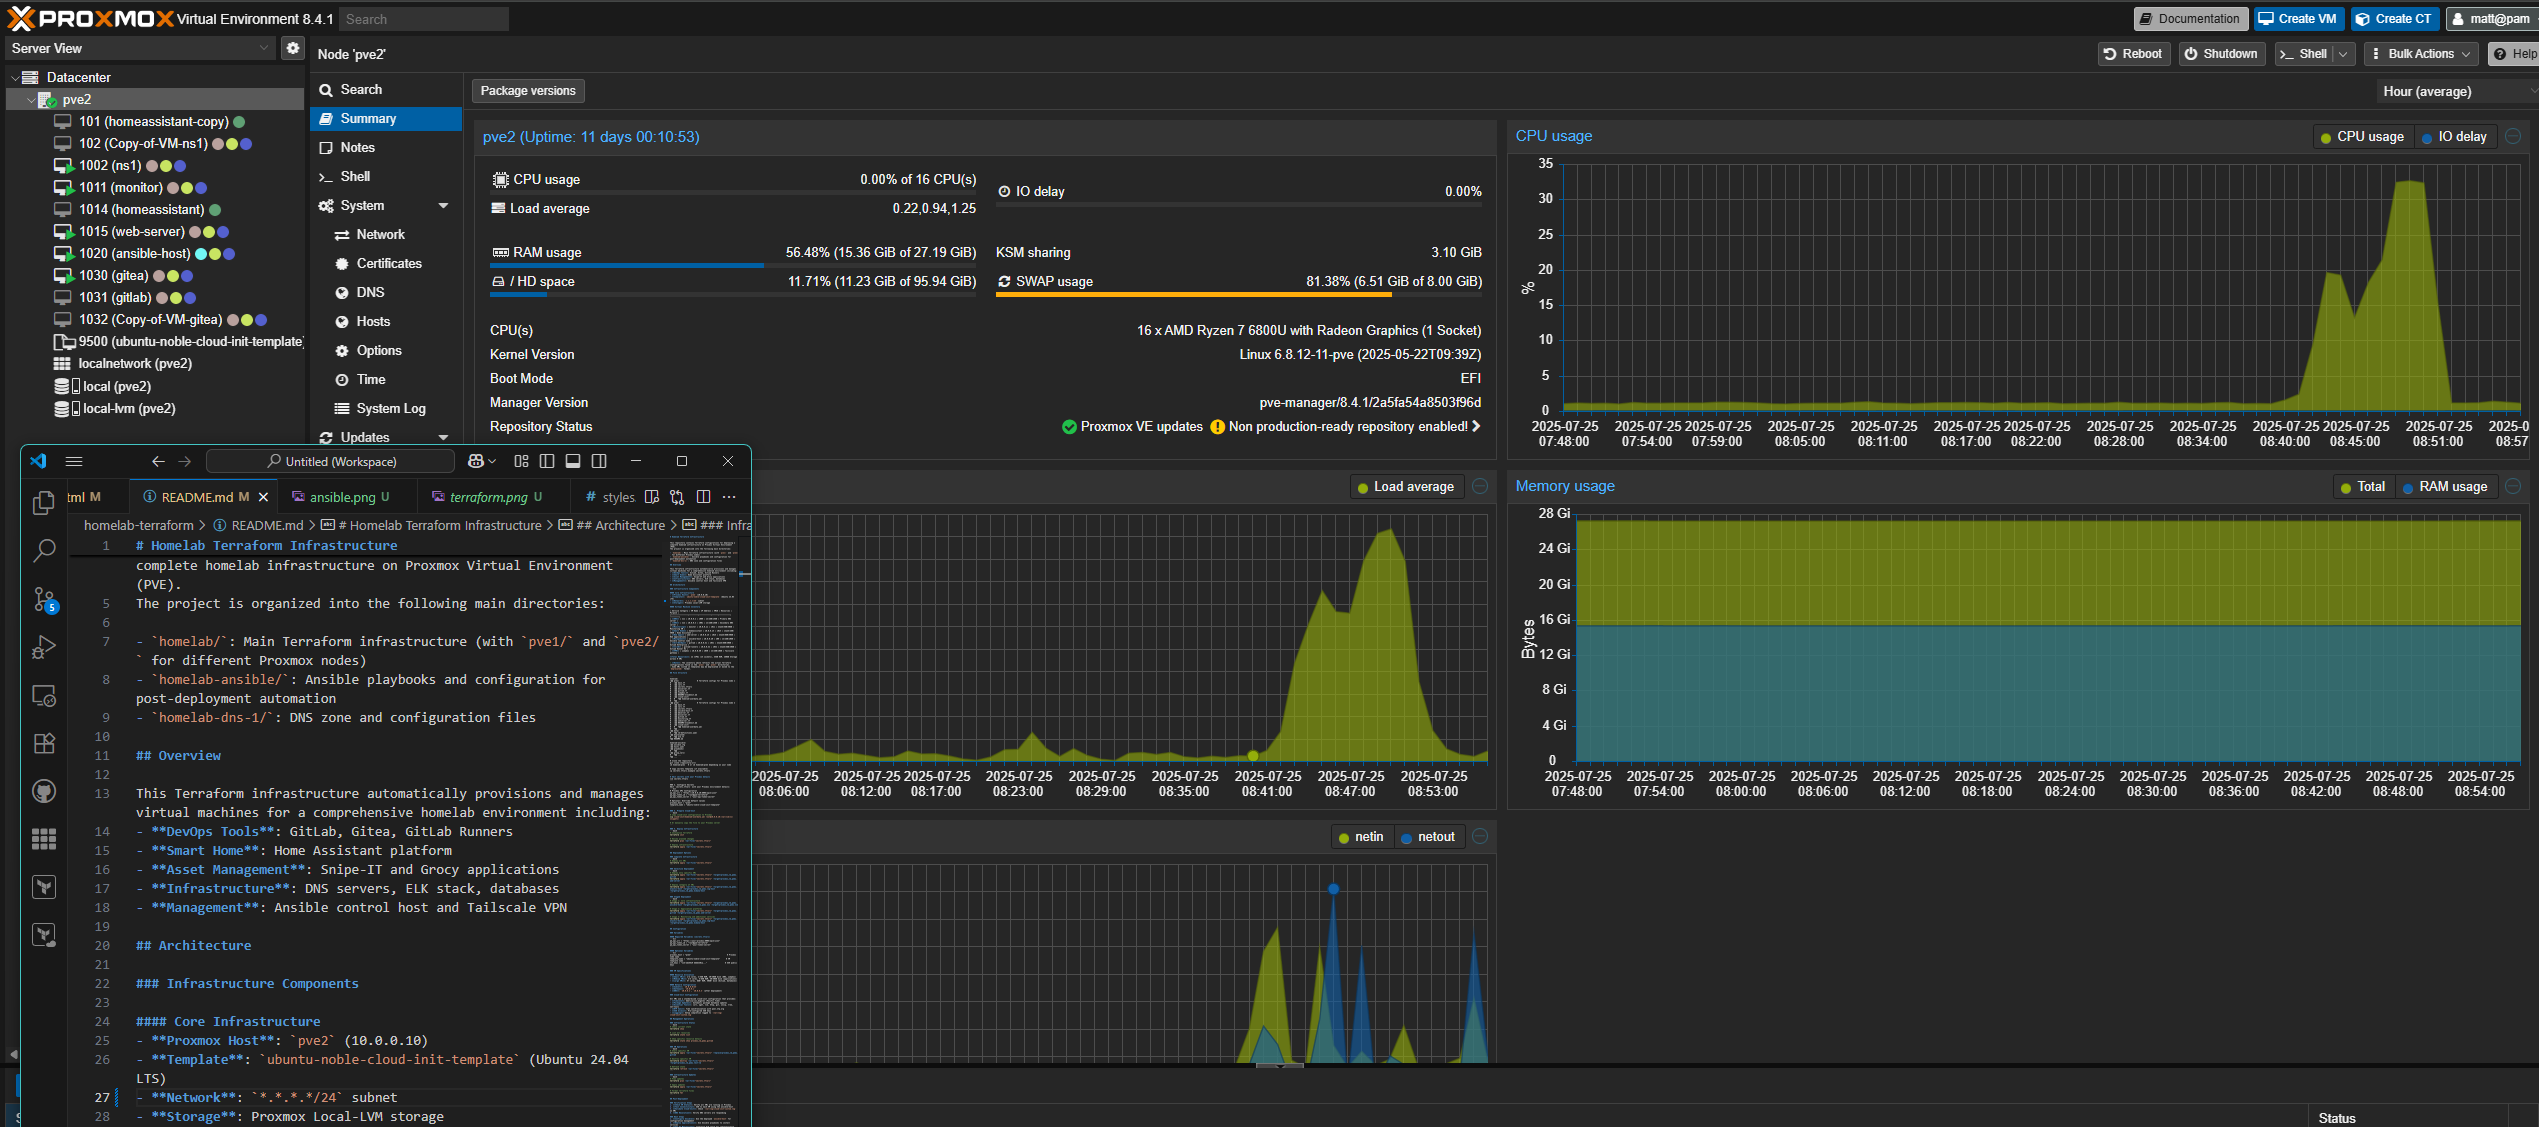
Task: Click the Proxmox Search input field
Action: click(424, 19)
